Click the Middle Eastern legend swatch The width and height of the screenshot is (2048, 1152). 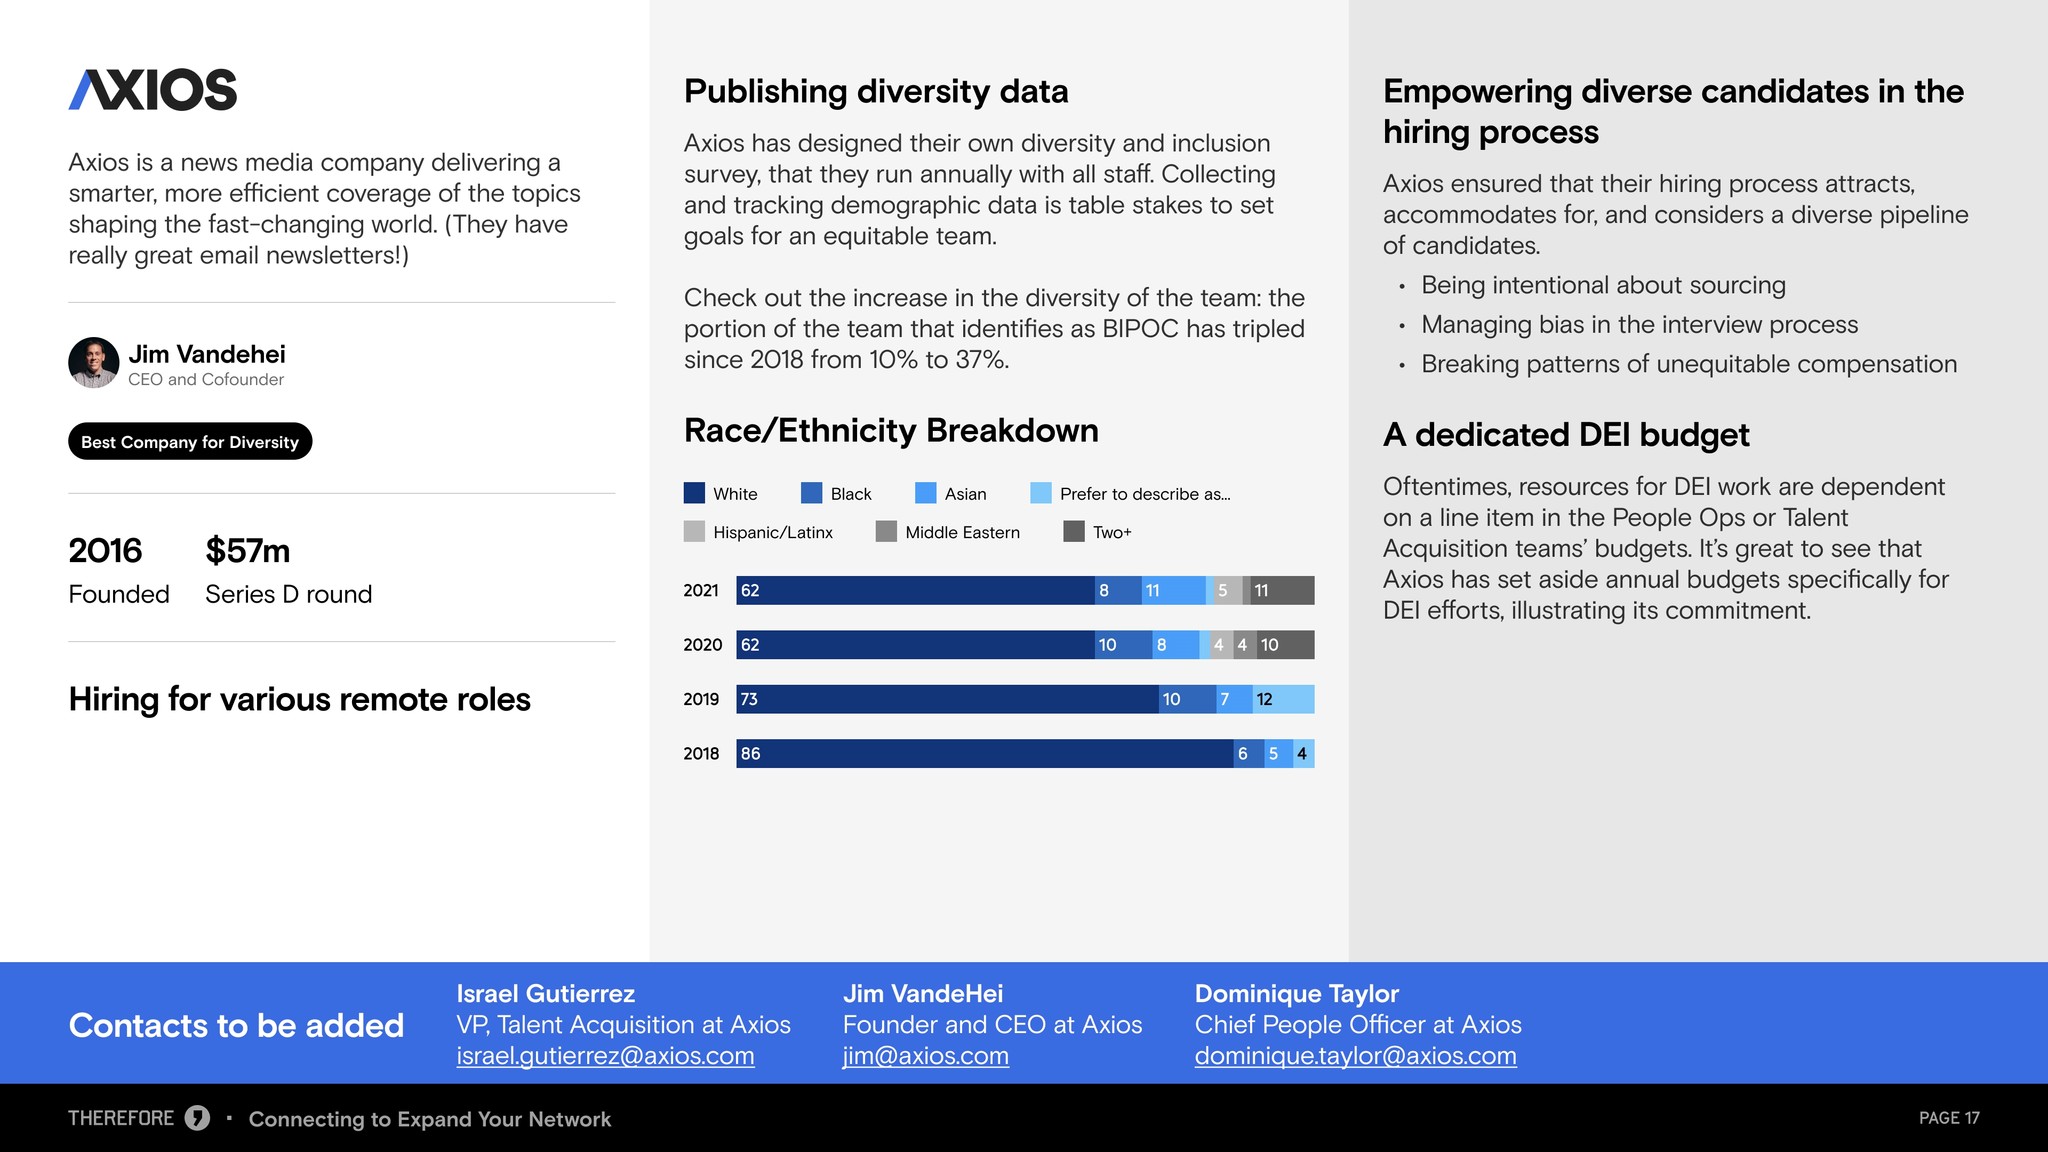(886, 531)
